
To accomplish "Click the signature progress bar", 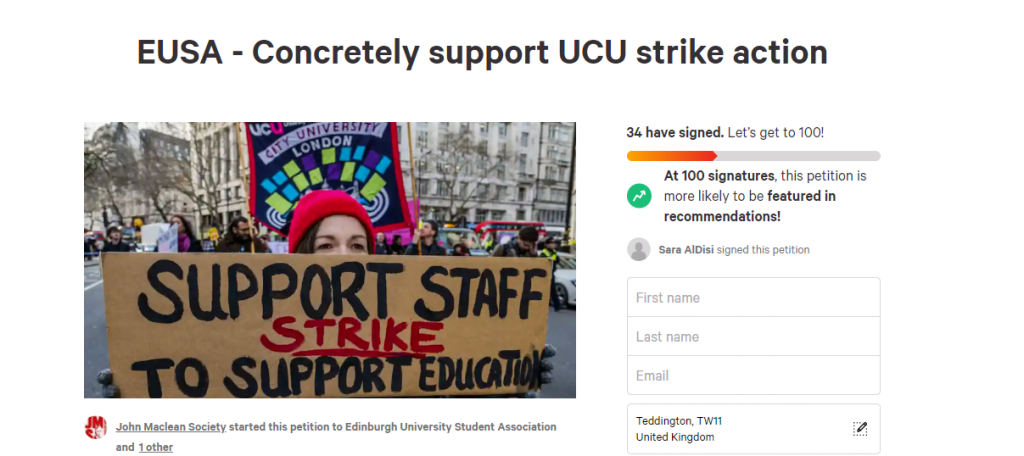I will (754, 156).
